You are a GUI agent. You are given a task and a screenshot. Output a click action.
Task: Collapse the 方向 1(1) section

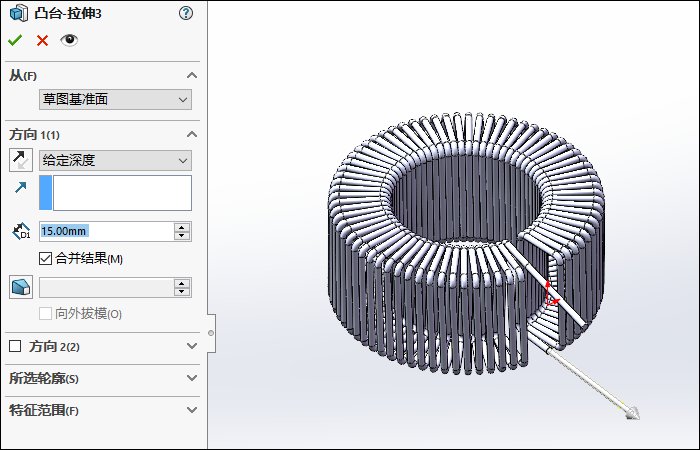192,134
